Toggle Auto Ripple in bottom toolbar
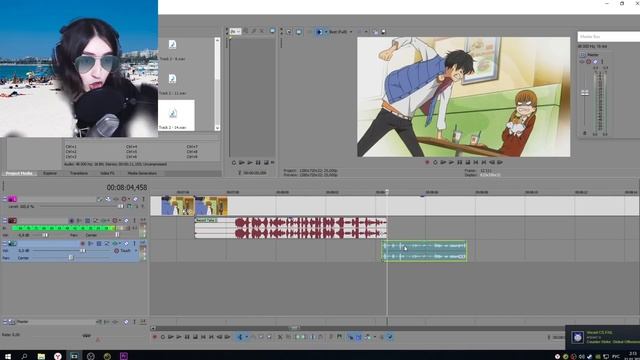This screenshot has height=360, width=640. [368, 337]
